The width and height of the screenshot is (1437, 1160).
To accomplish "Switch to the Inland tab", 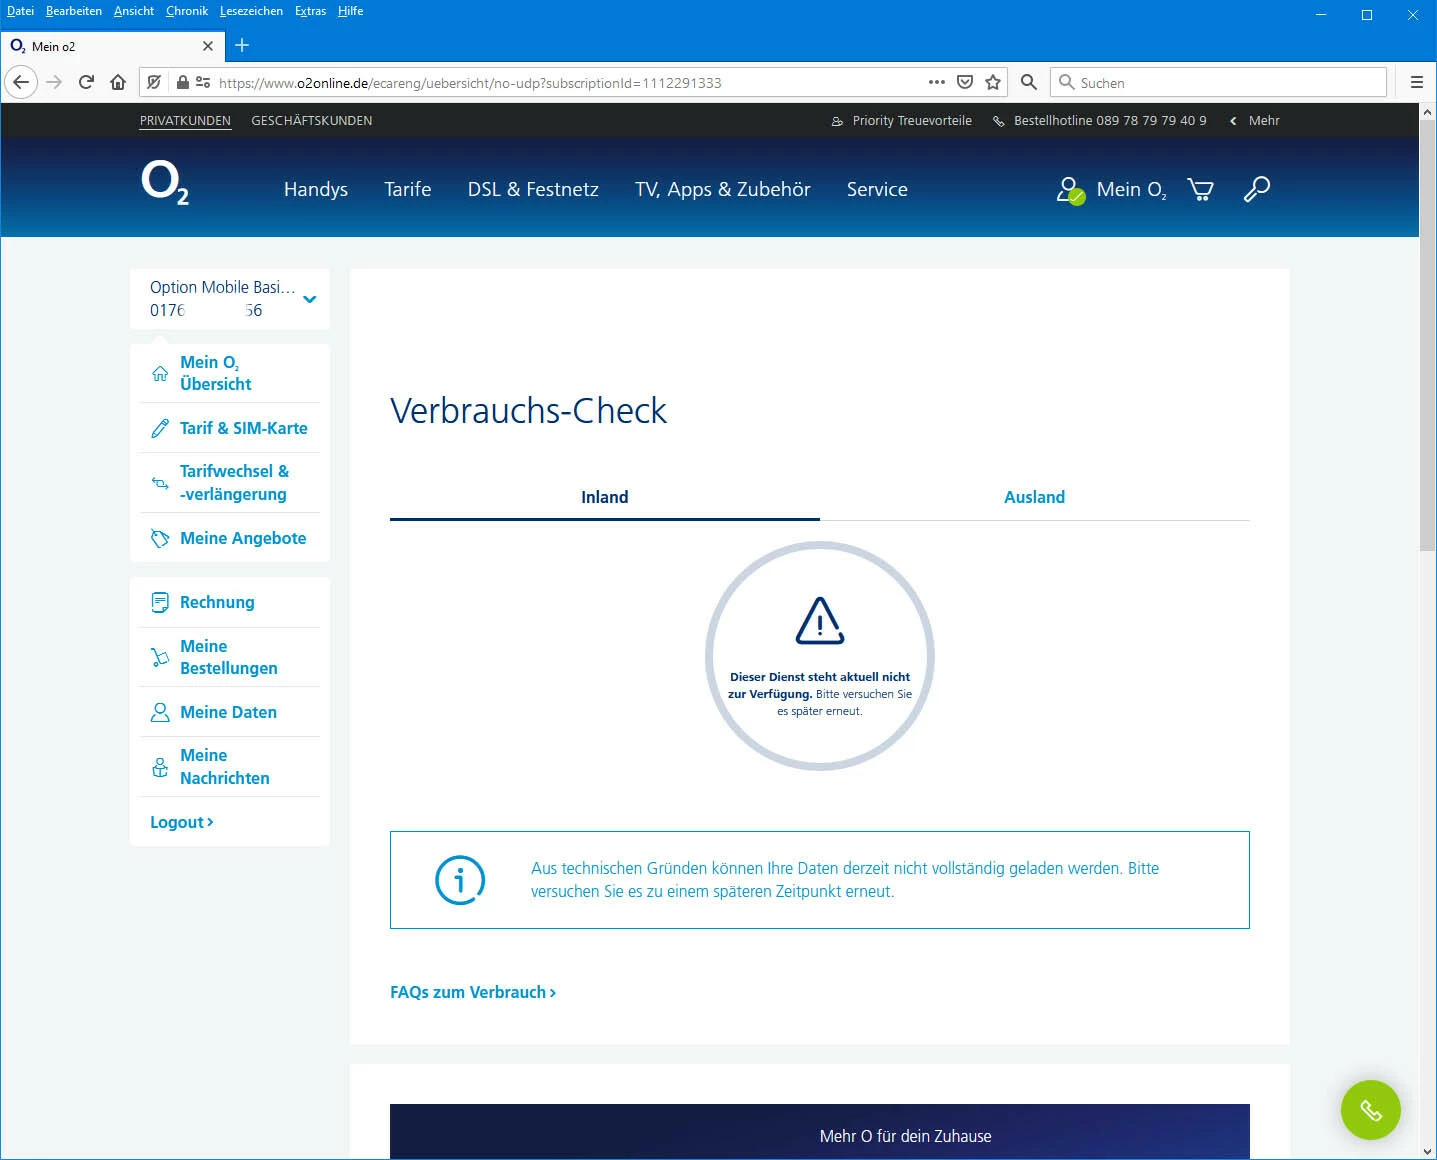I will pos(605,497).
